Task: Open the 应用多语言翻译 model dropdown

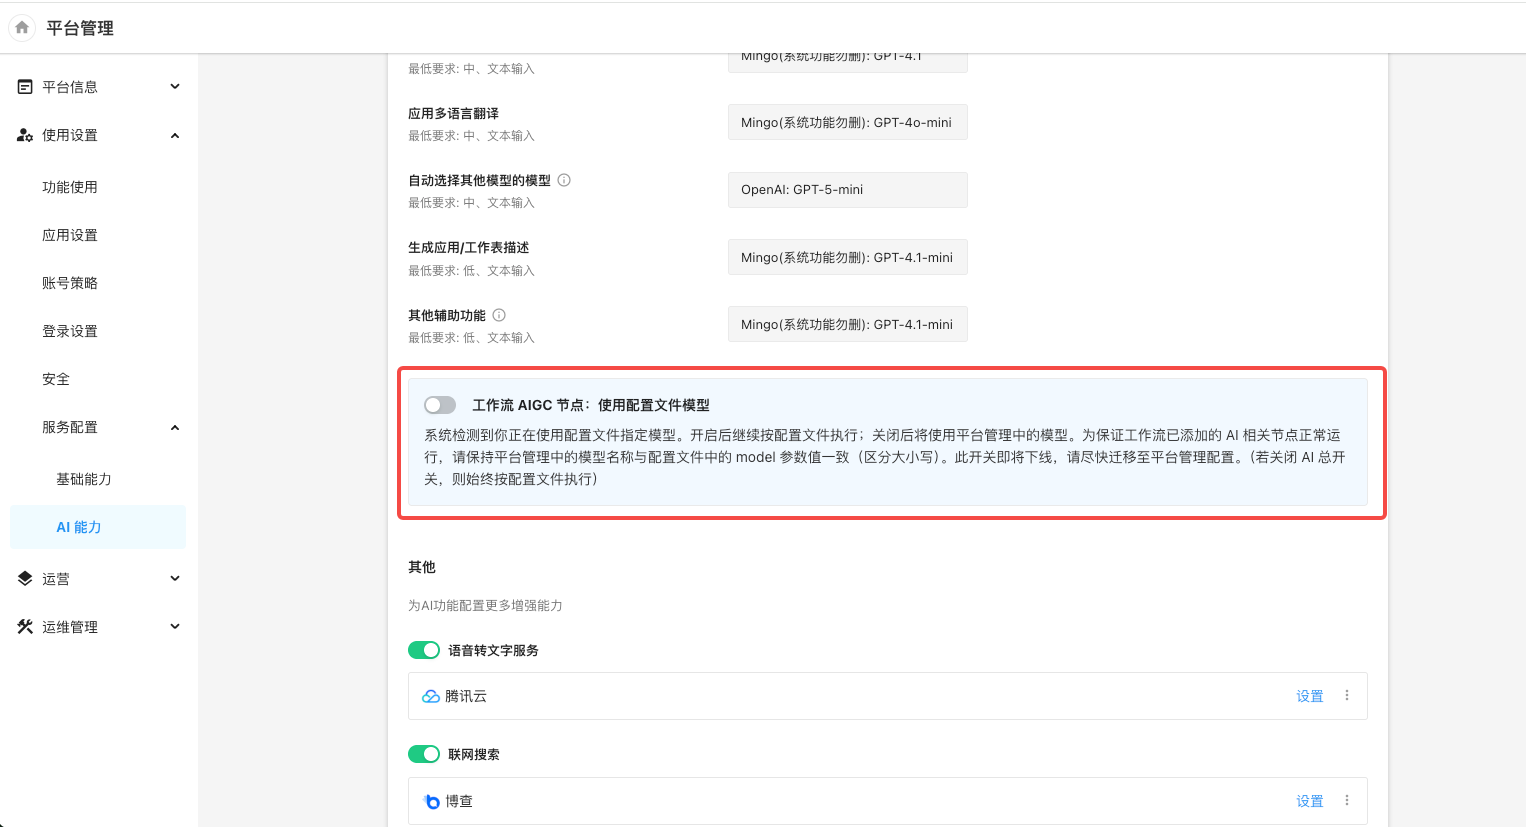Action: pos(847,122)
